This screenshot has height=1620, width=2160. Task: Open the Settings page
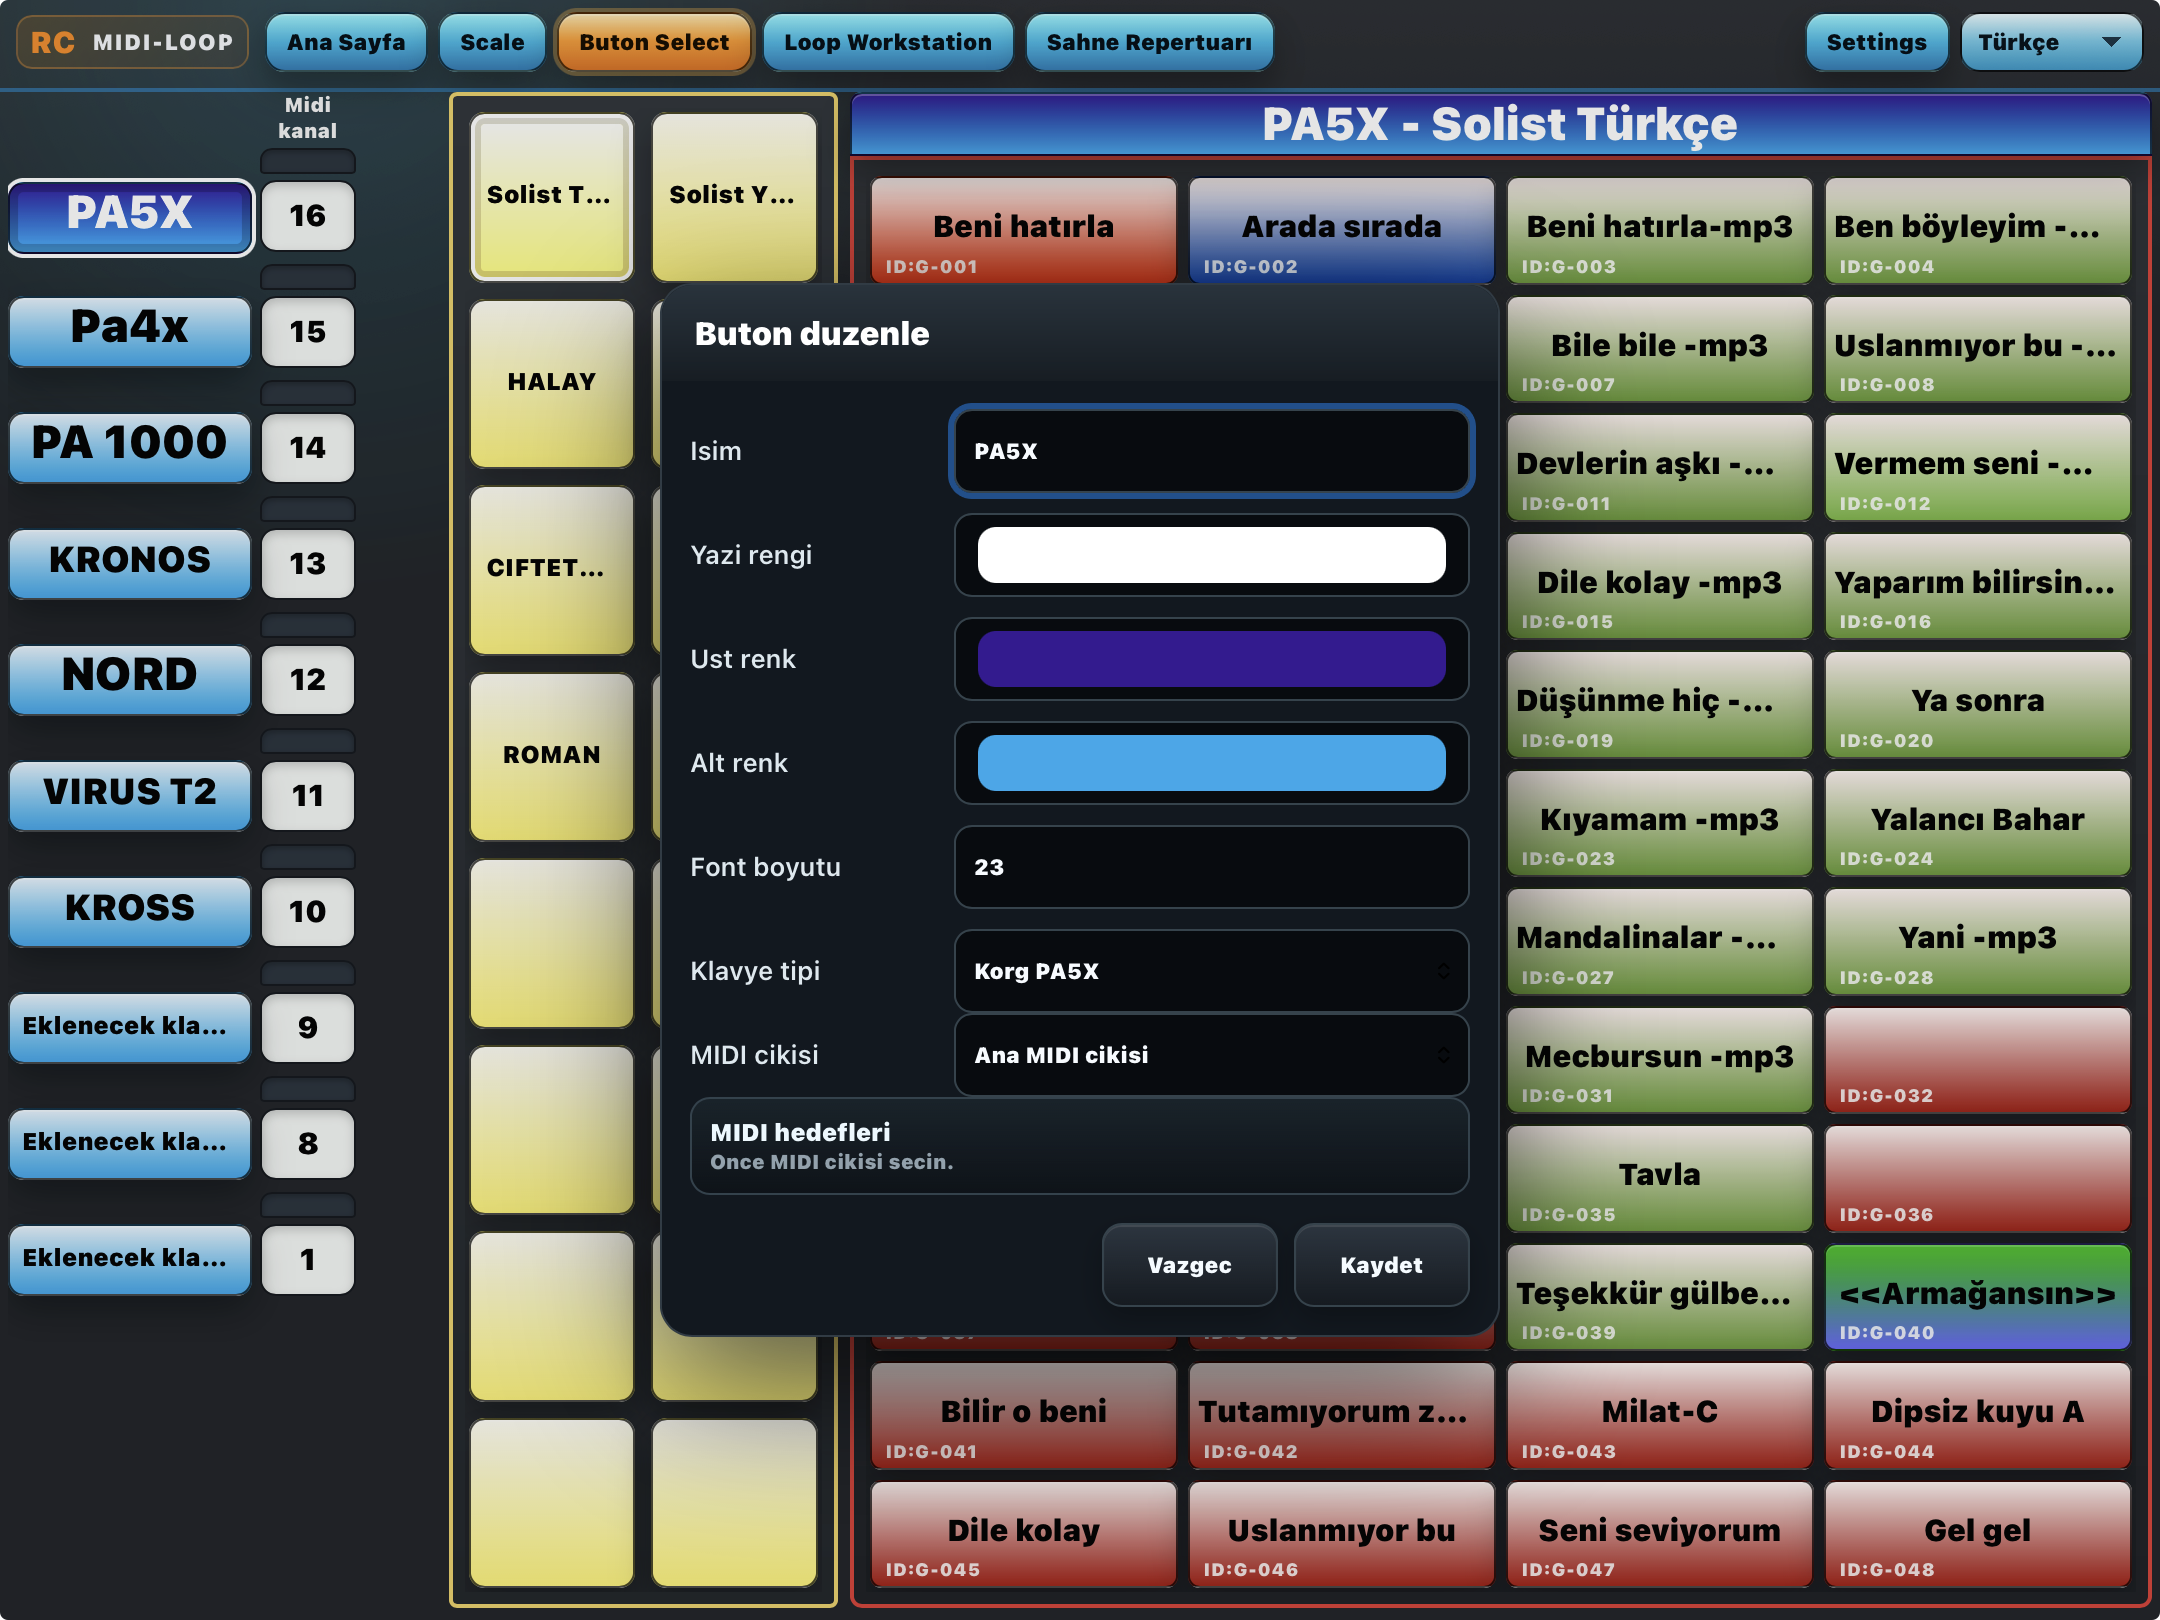pos(1876,43)
